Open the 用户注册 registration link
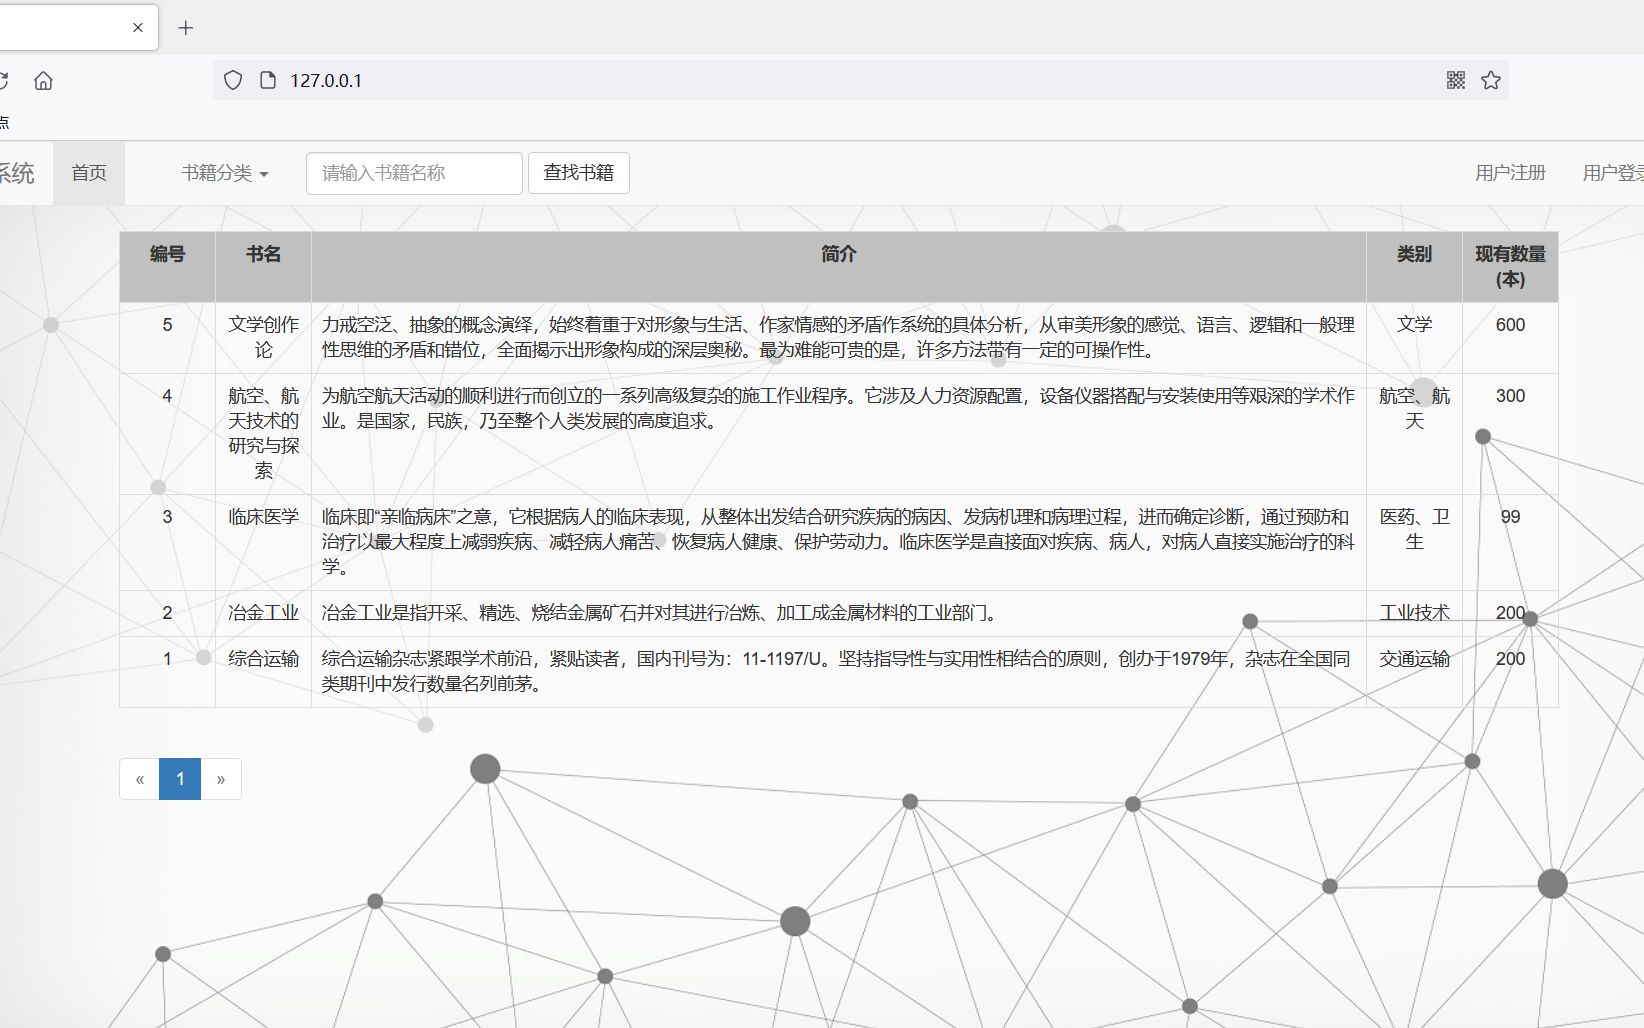The image size is (1644, 1028). pyautogui.click(x=1509, y=172)
